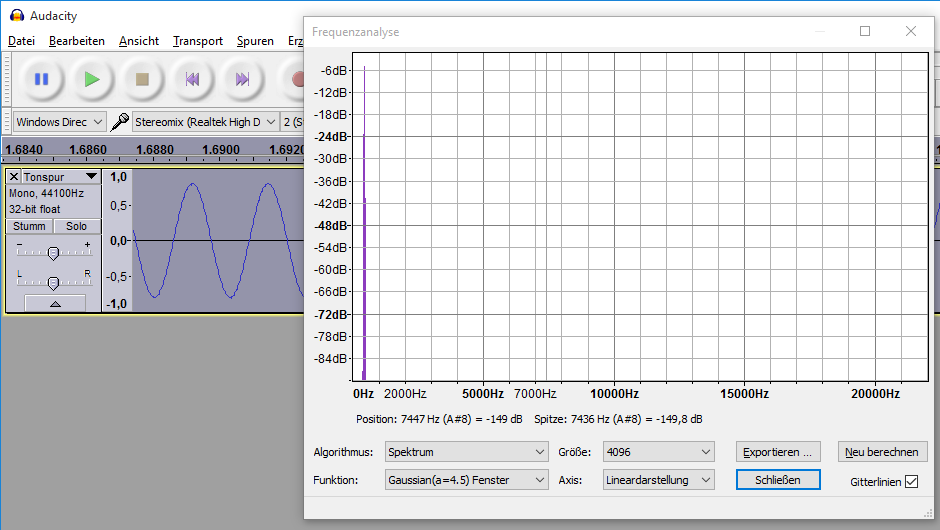This screenshot has height=530, width=940.
Task: Stop playback with the Stop button
Action: point(142,79)
